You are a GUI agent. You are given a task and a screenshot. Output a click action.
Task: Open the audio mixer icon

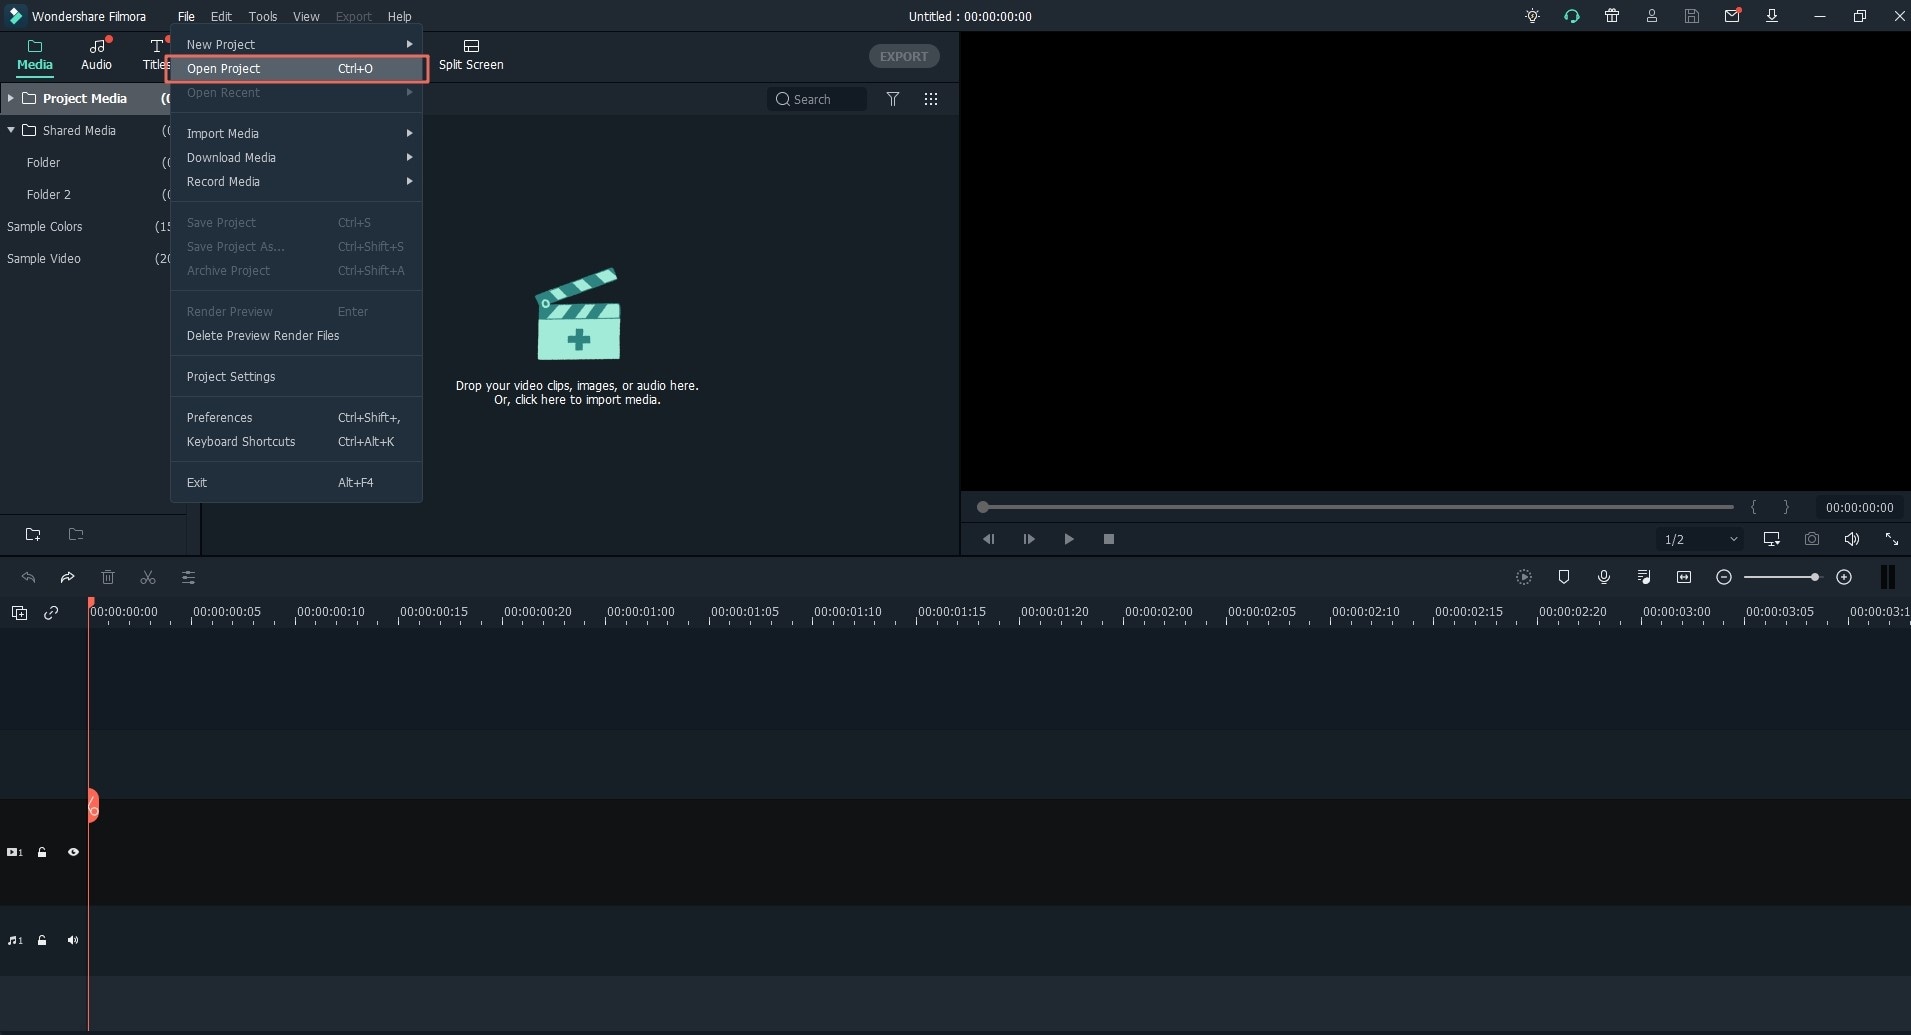pos(1644,577)
